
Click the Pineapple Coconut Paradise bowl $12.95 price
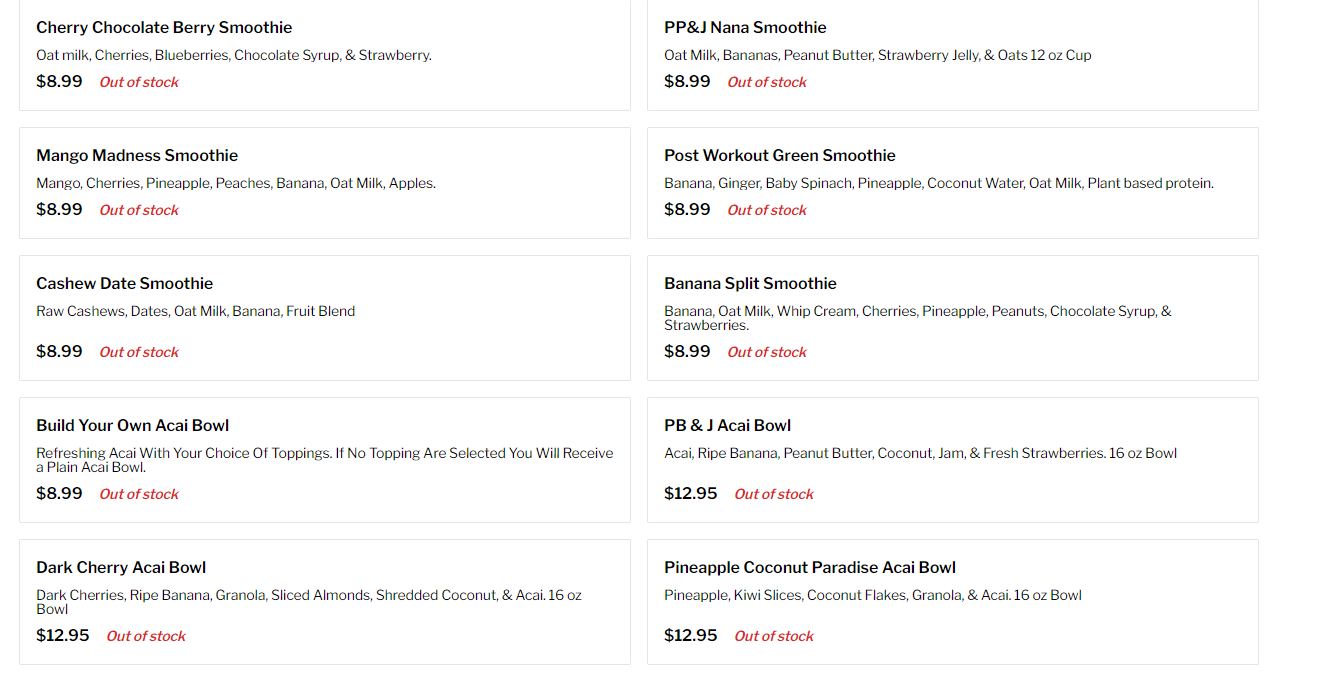tap(690, 636)
